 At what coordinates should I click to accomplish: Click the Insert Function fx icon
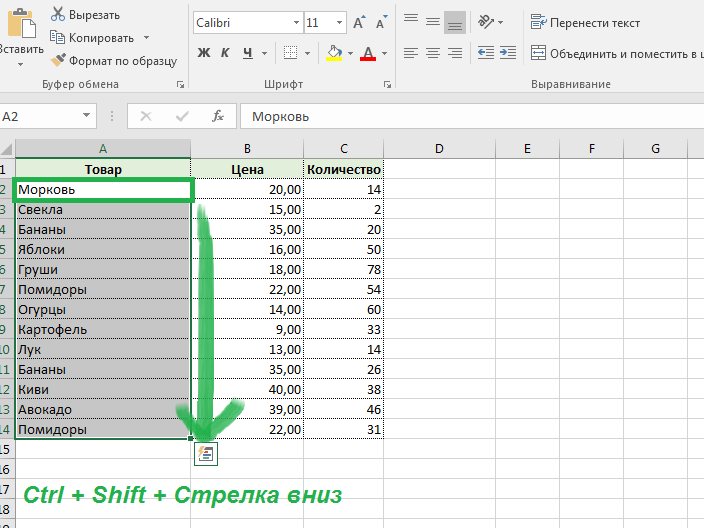(218, 117)
